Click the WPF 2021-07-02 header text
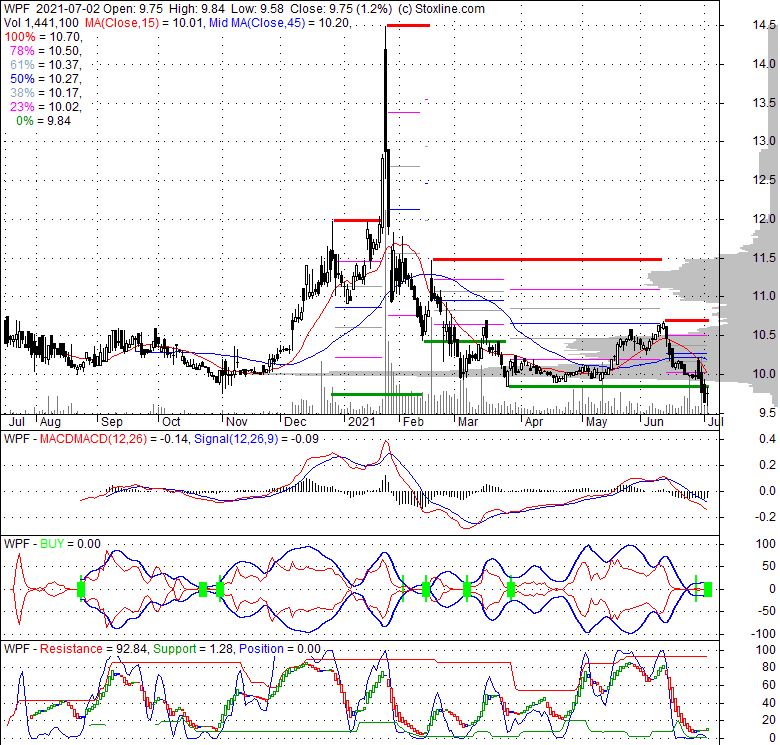Image resolution: width=780 pixels, height=745 pixels. click(52, 9)
